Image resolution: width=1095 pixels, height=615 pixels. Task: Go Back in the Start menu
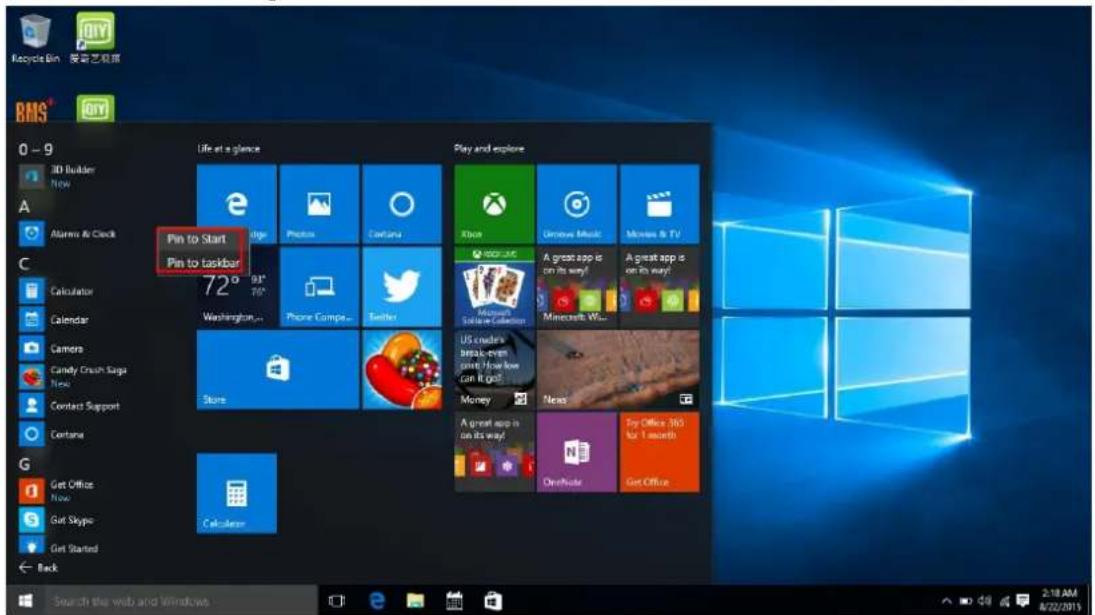pyautogui.click(x=38, y=568)
